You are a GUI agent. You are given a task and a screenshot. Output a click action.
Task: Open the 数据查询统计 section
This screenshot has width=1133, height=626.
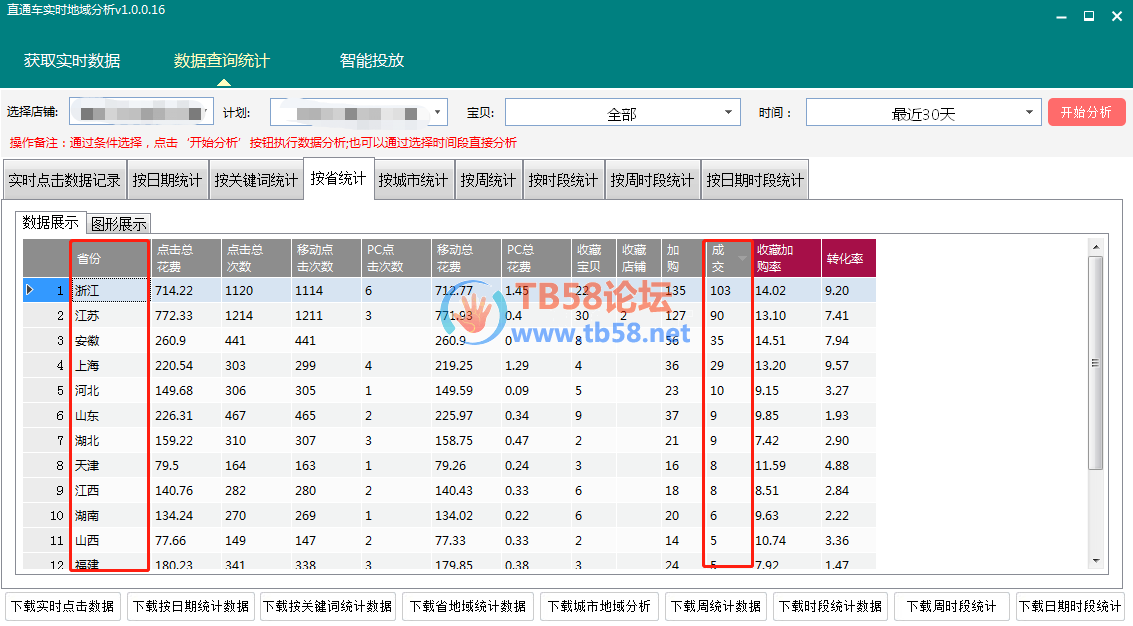(x=222, y=61)
